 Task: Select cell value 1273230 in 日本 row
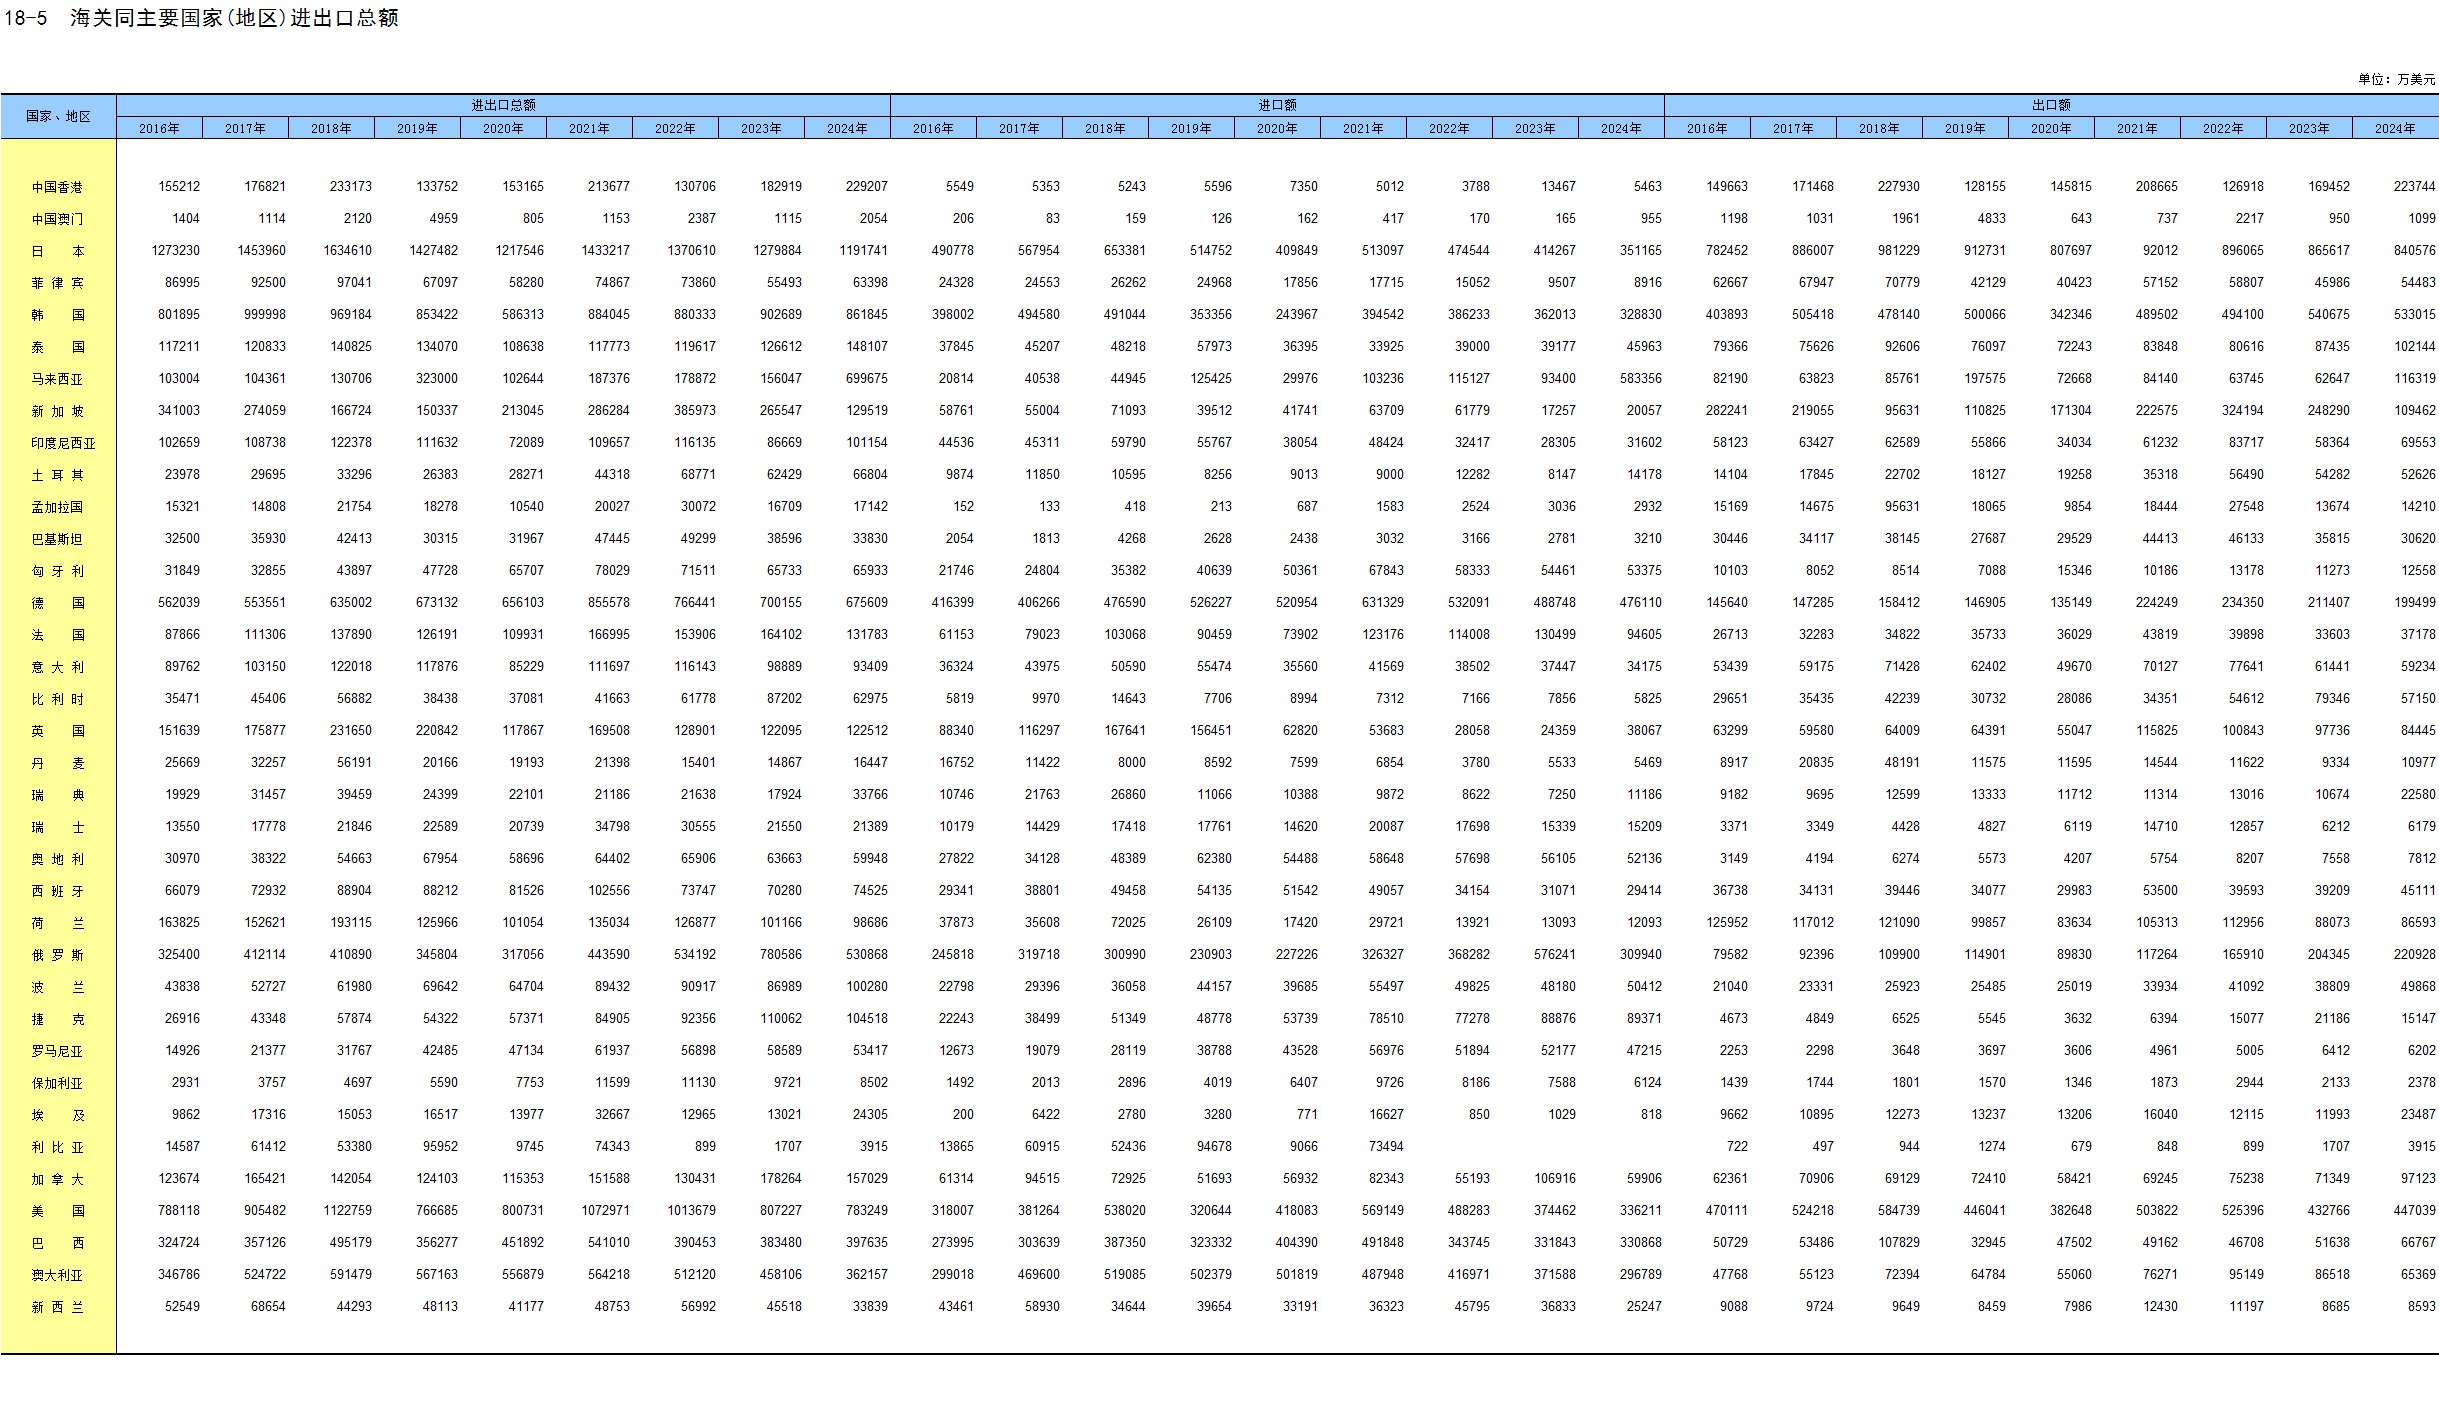click(x=176, y=251)
